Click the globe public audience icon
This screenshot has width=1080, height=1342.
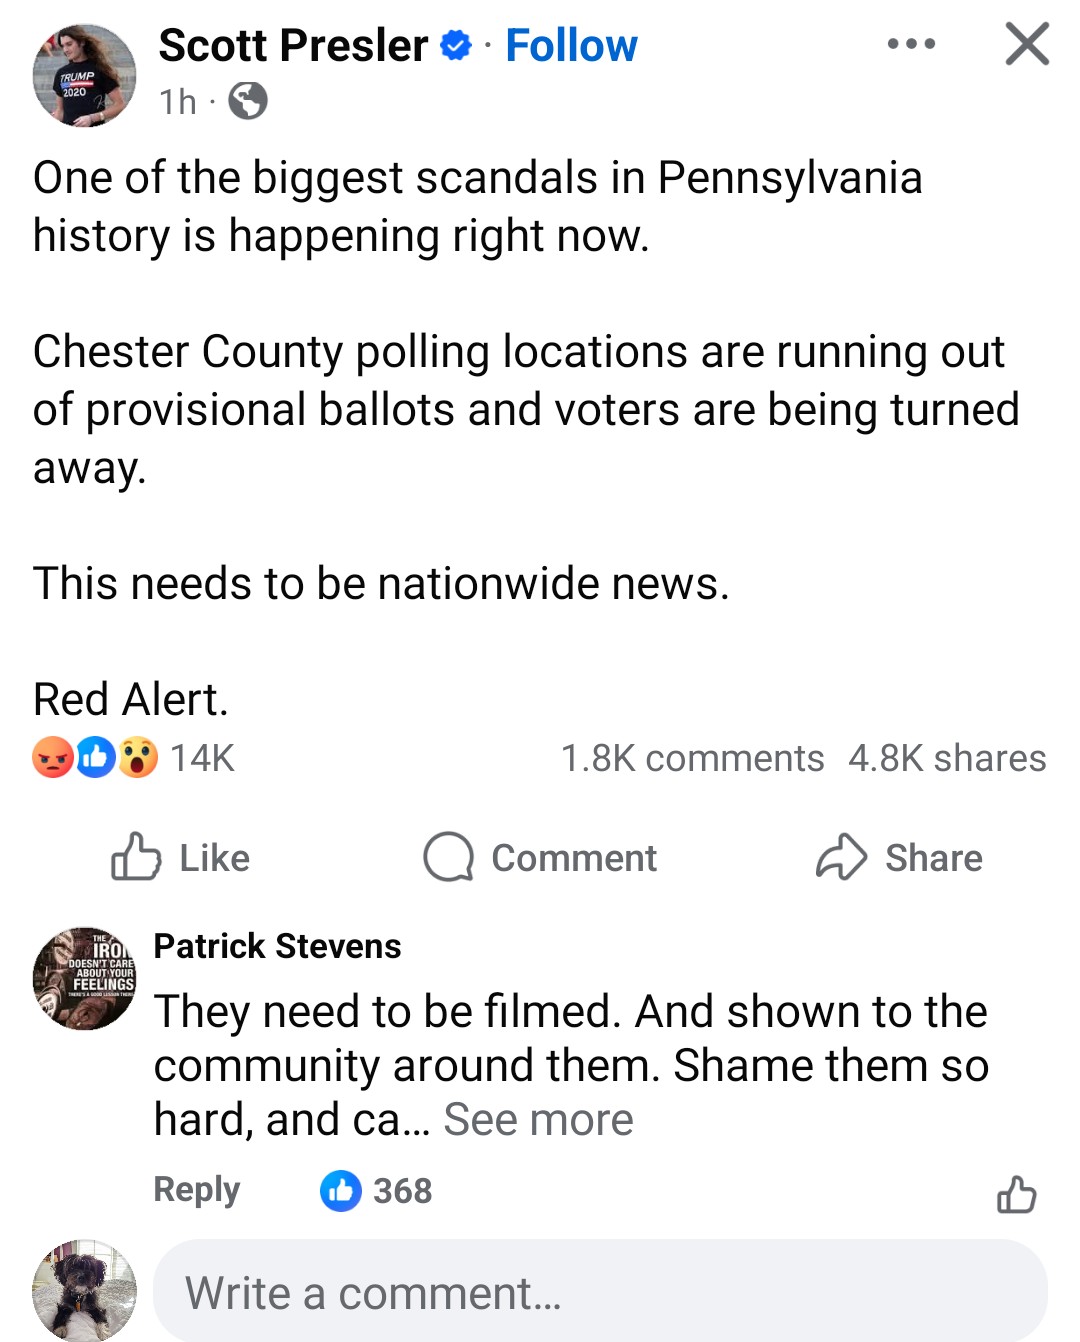(247, 101)
